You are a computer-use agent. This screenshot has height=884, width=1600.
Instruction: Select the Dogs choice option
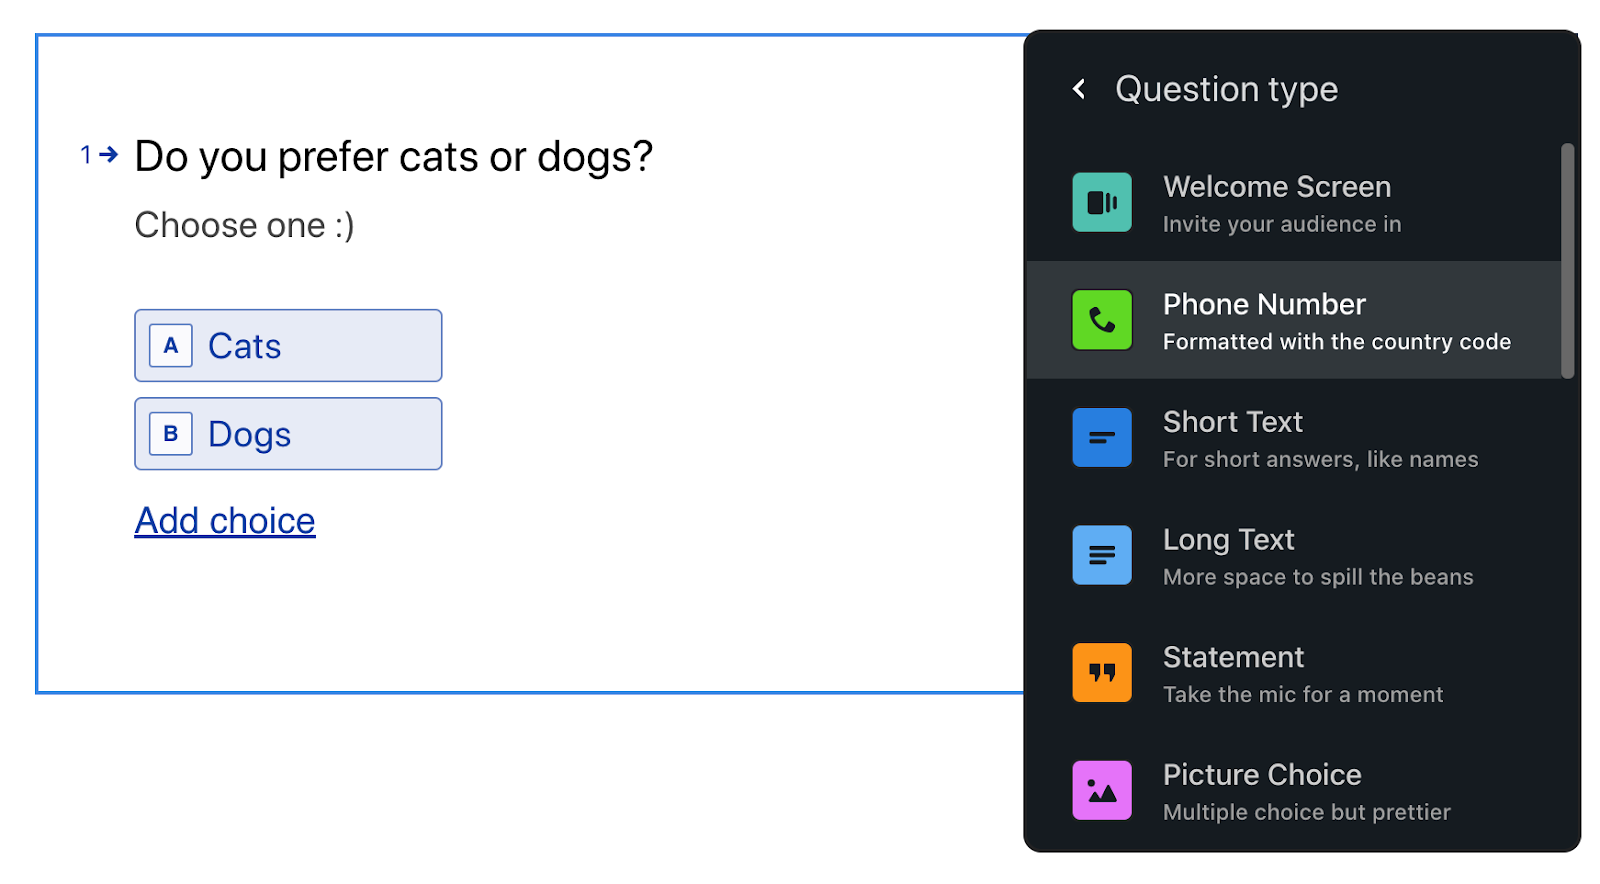coord(288,434)
